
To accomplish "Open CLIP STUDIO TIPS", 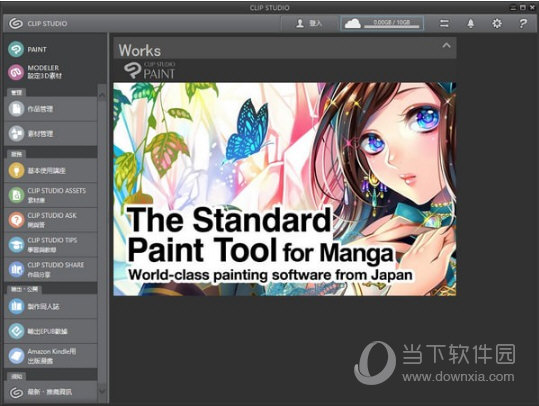I will click(51, 244).
